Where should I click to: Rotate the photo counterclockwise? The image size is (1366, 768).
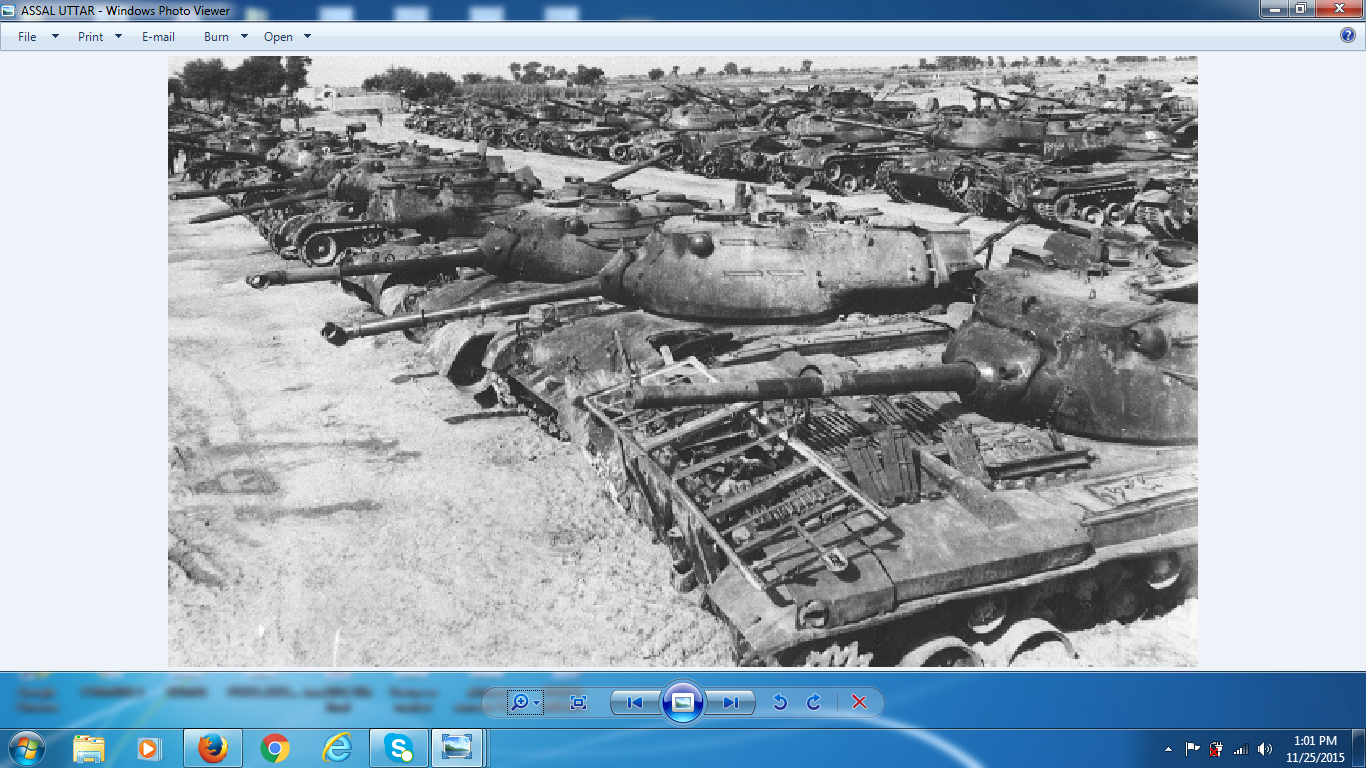pos(780,703)
